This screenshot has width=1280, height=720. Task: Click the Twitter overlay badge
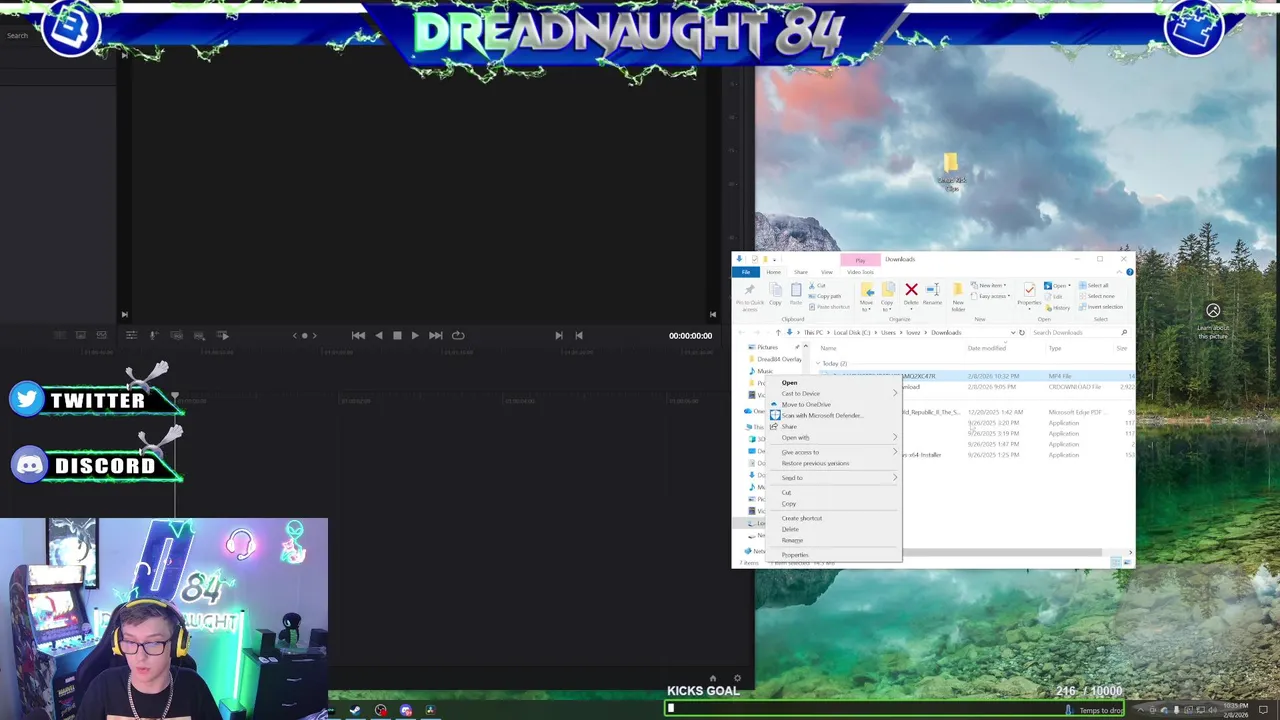click(x=95, y=400)
